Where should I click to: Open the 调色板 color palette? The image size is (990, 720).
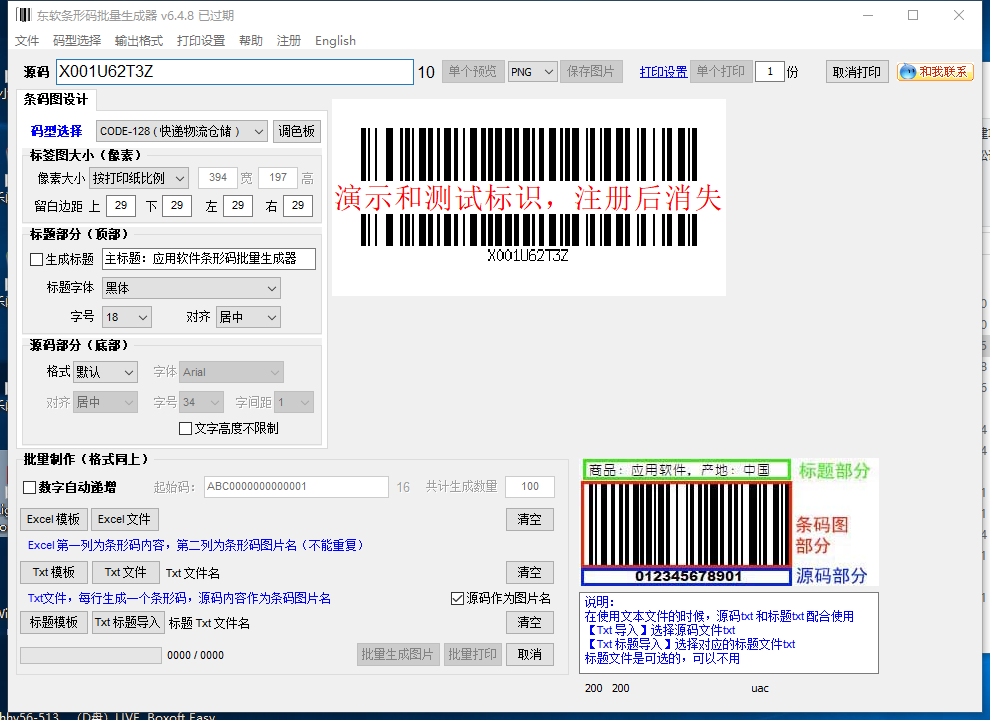coord(296,131)
